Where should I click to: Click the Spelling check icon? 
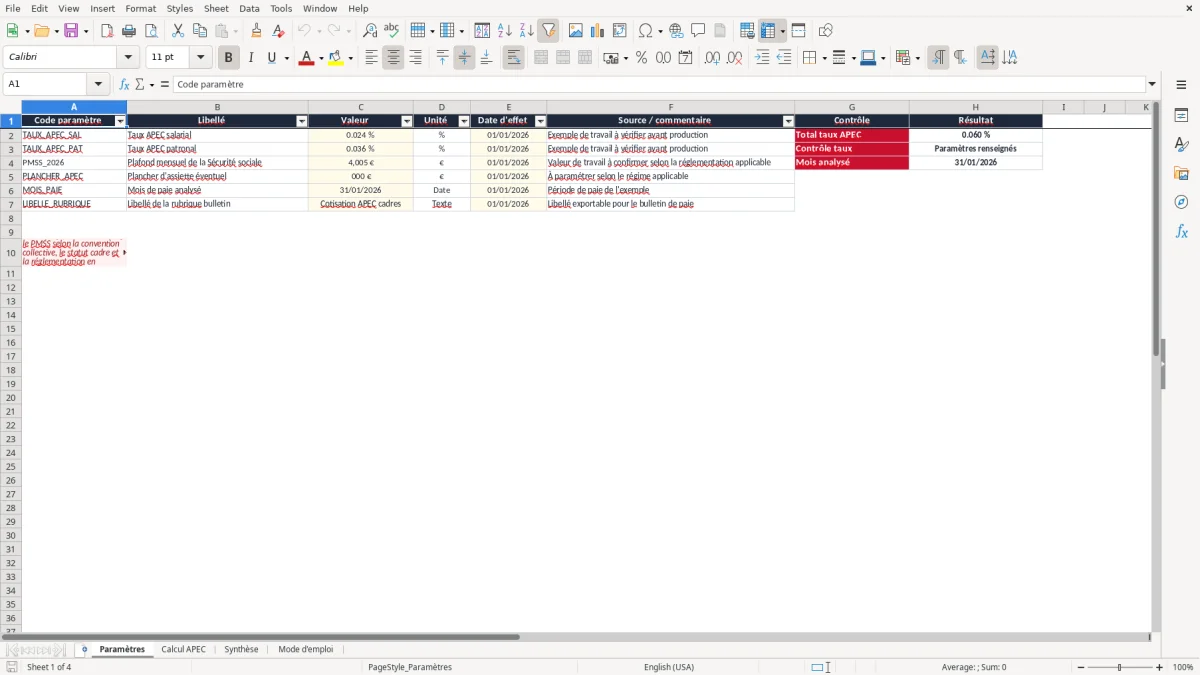pyautogui.click(x=392, y=31)
